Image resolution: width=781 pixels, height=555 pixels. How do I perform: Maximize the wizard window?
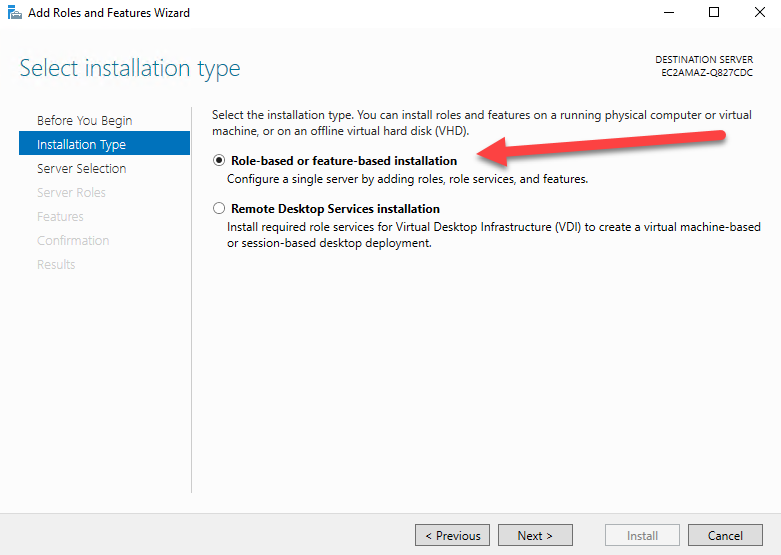pyautogui.click(x=714, y=13)
